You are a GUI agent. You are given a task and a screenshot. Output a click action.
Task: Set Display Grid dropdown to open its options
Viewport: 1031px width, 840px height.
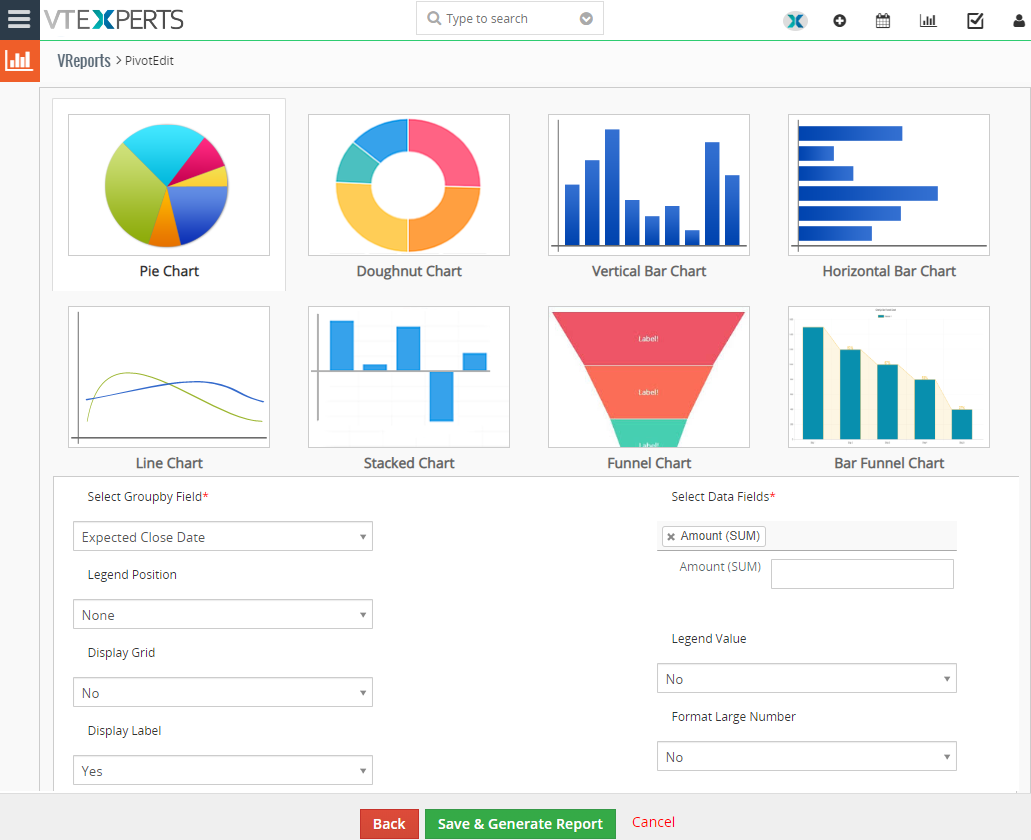[x=222, y=692]
